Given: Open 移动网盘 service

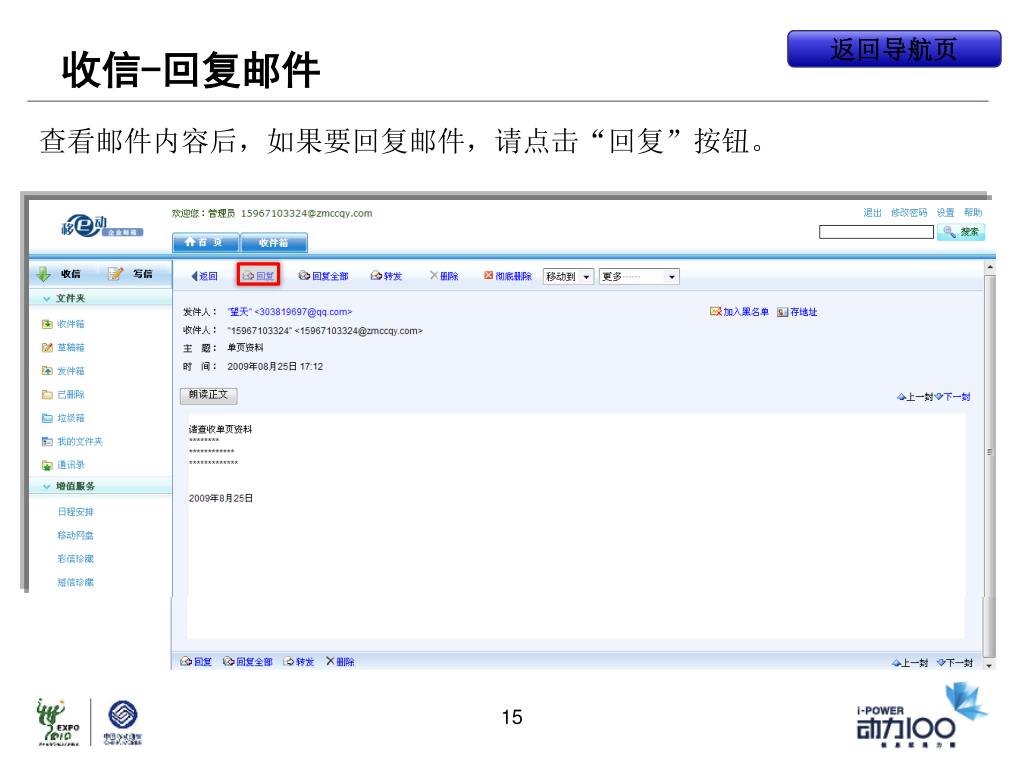Looking at the screenshot, I should click(x=76, y=536).
